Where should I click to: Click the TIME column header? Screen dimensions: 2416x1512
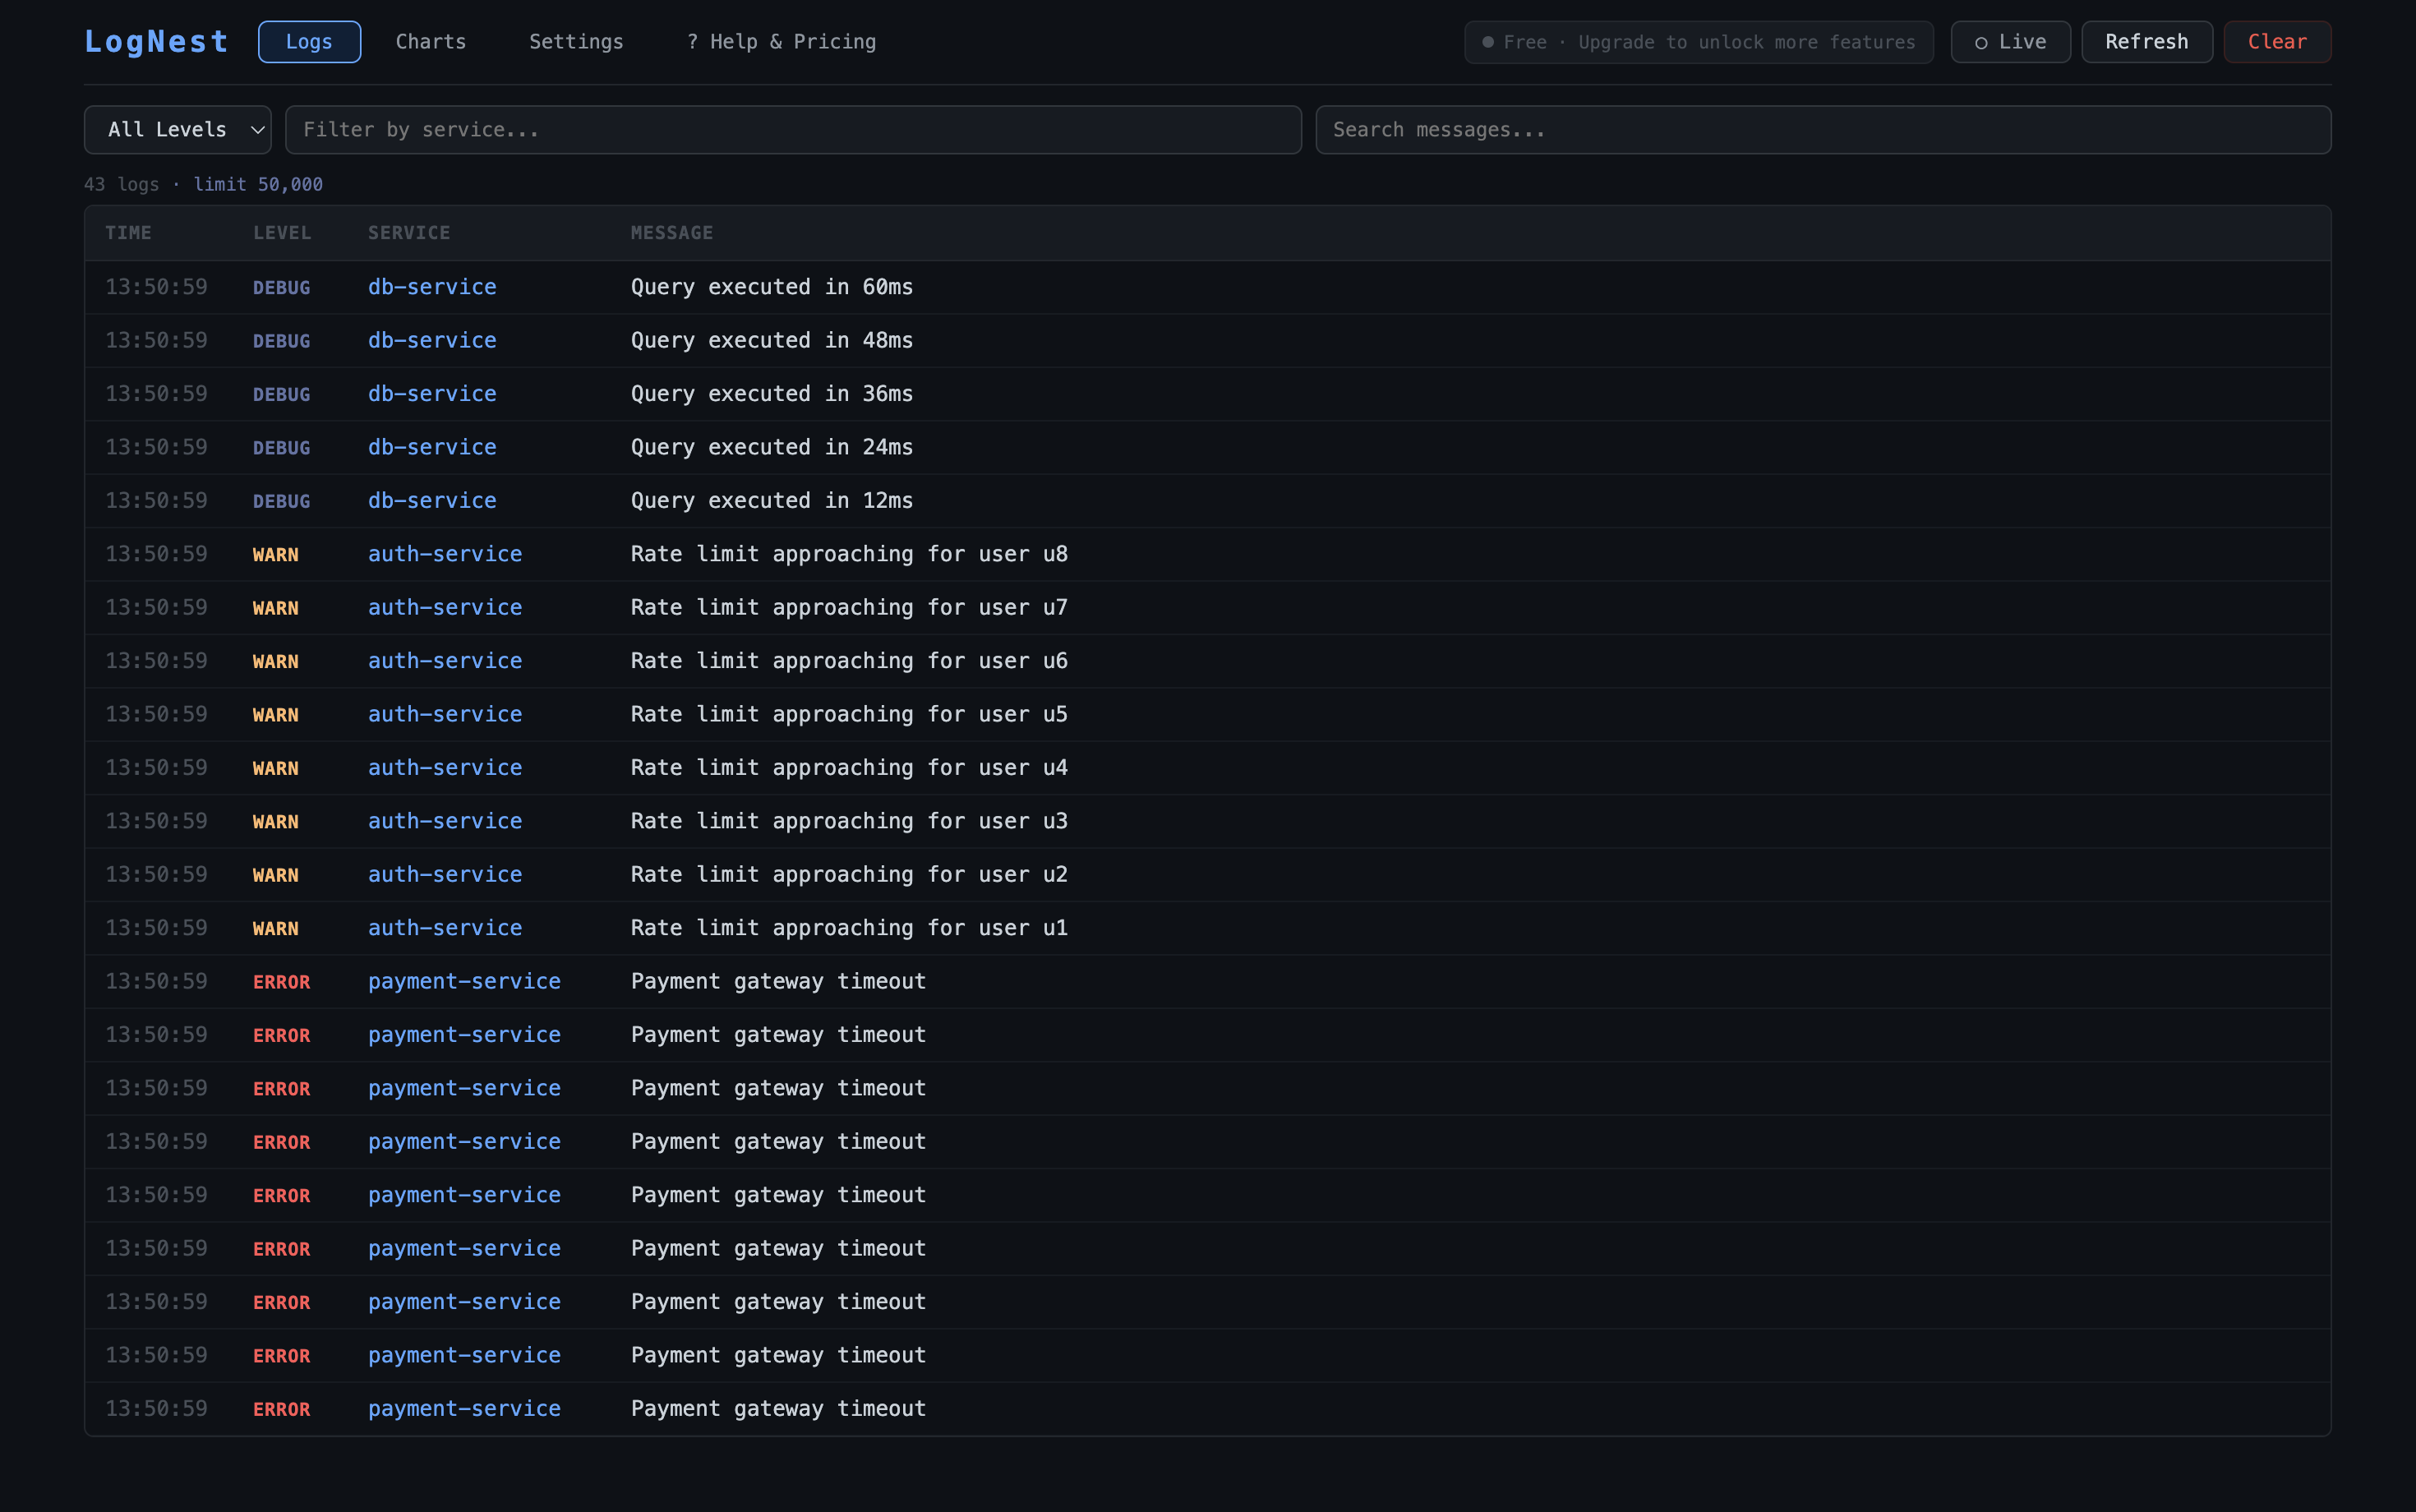click(x=128, y=233)
